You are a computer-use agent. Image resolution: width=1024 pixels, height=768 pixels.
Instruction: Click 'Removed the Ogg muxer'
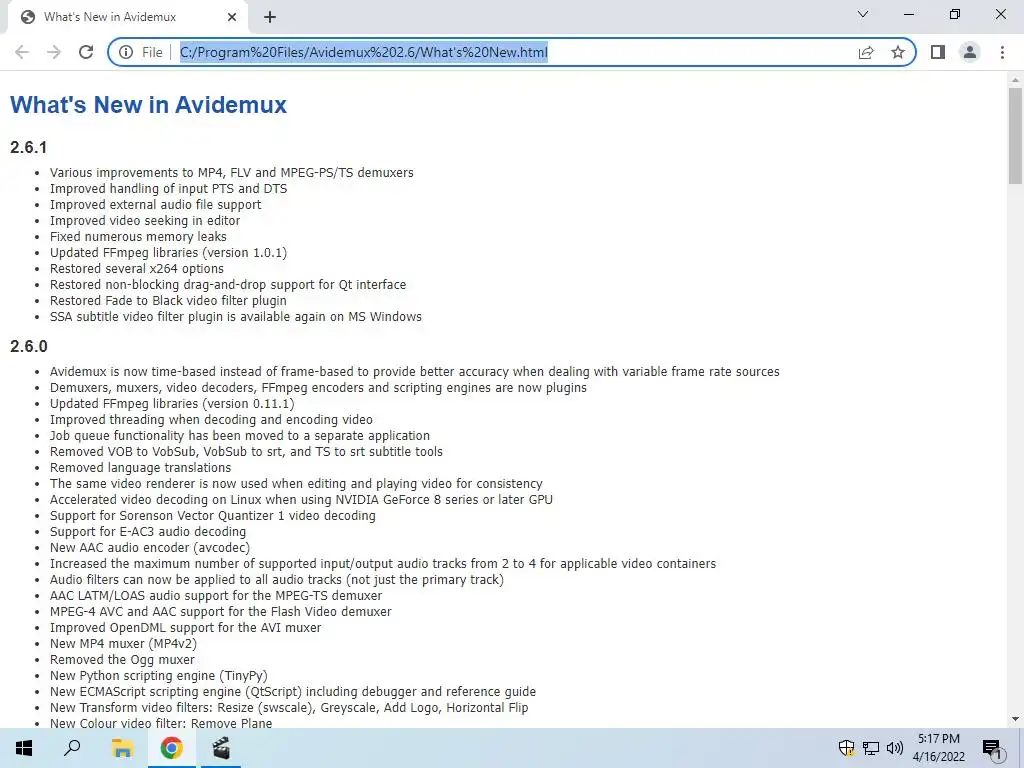pos(122,660)
